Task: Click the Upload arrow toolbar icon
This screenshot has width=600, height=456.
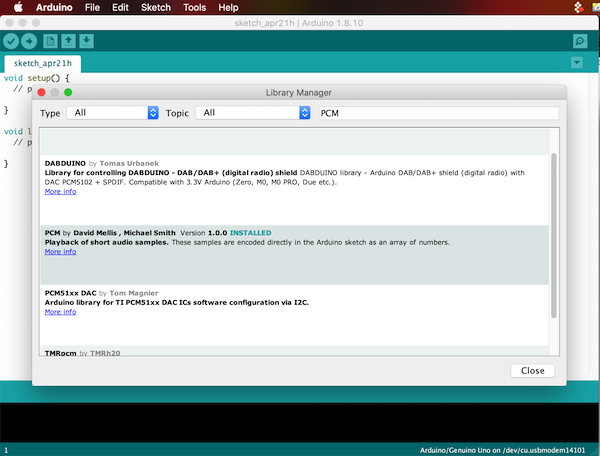Action: pos(29,41)
